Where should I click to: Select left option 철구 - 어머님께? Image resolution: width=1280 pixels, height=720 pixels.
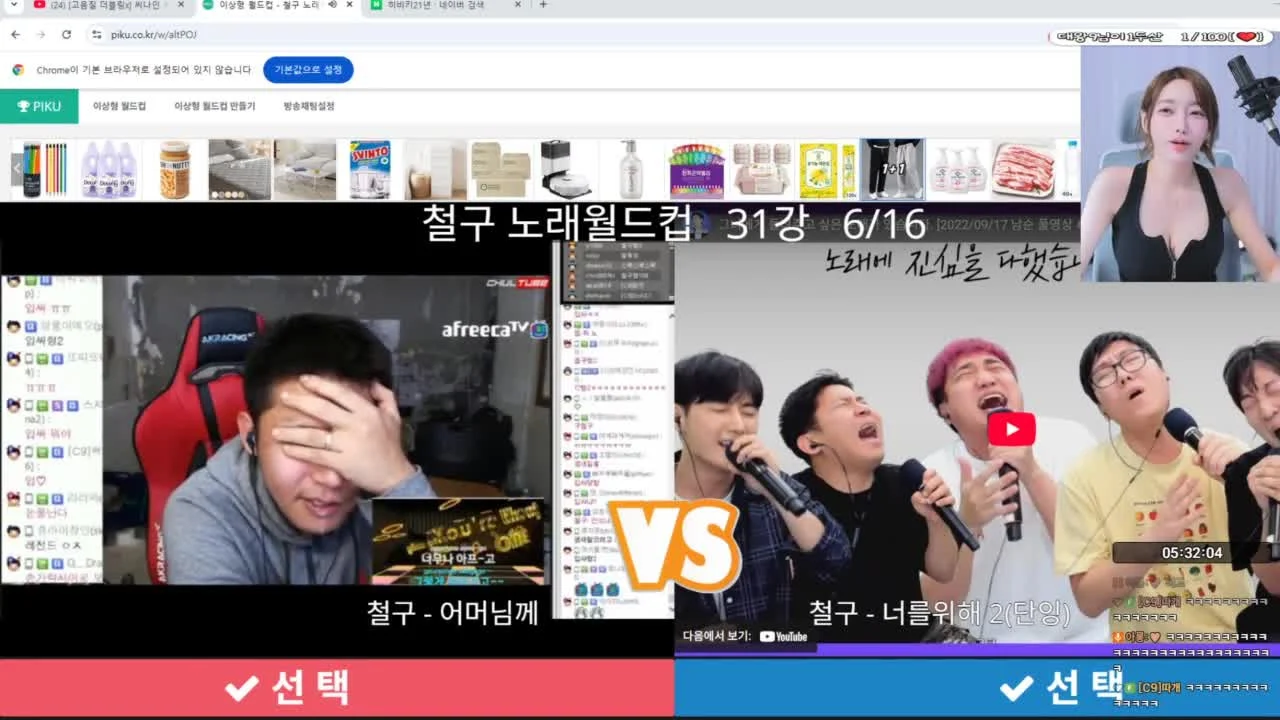pyautogui.click(x=337, y=687)
